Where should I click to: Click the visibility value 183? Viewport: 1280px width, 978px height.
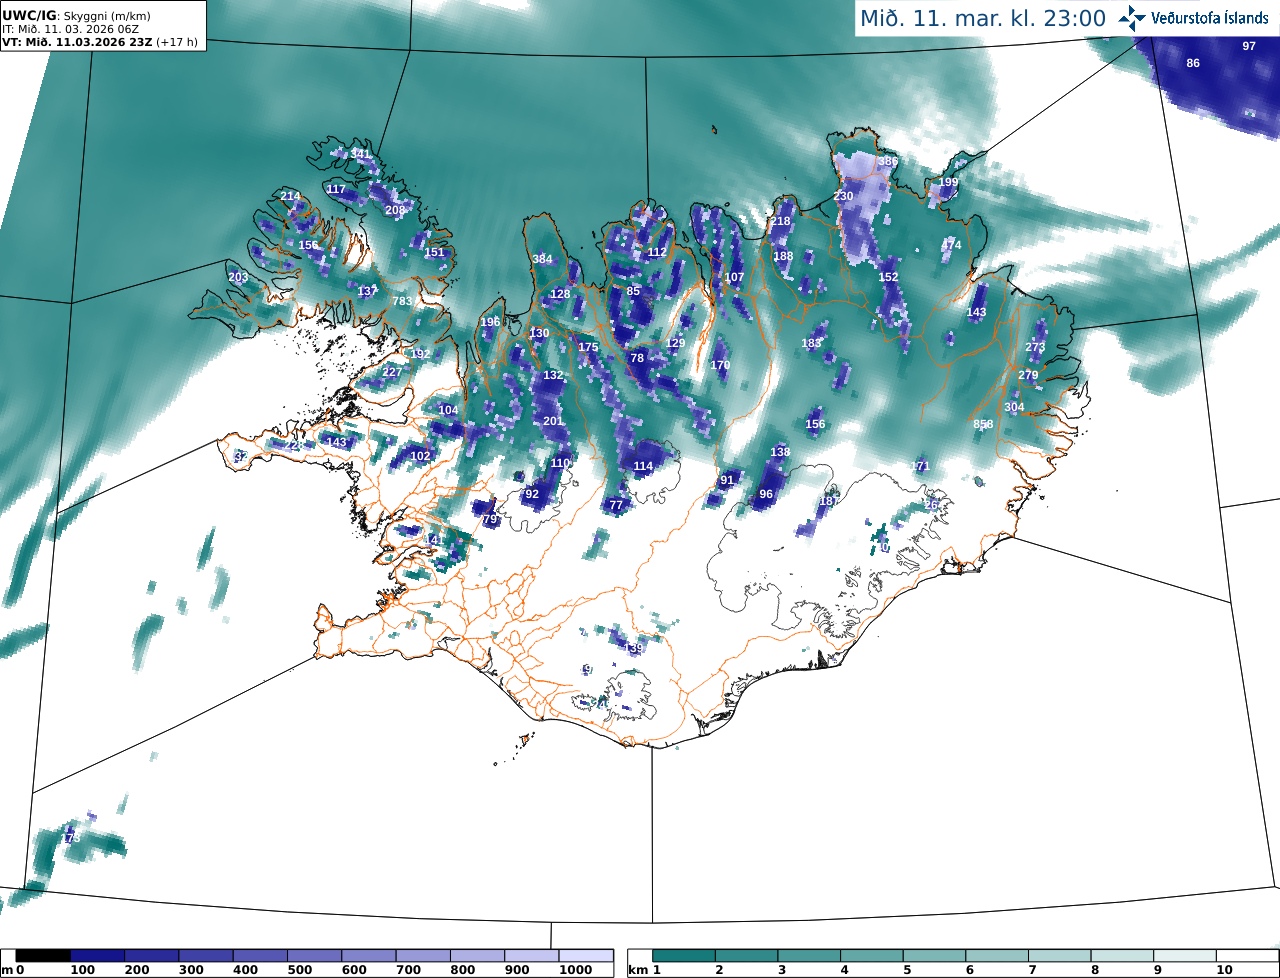click(811, 343)
